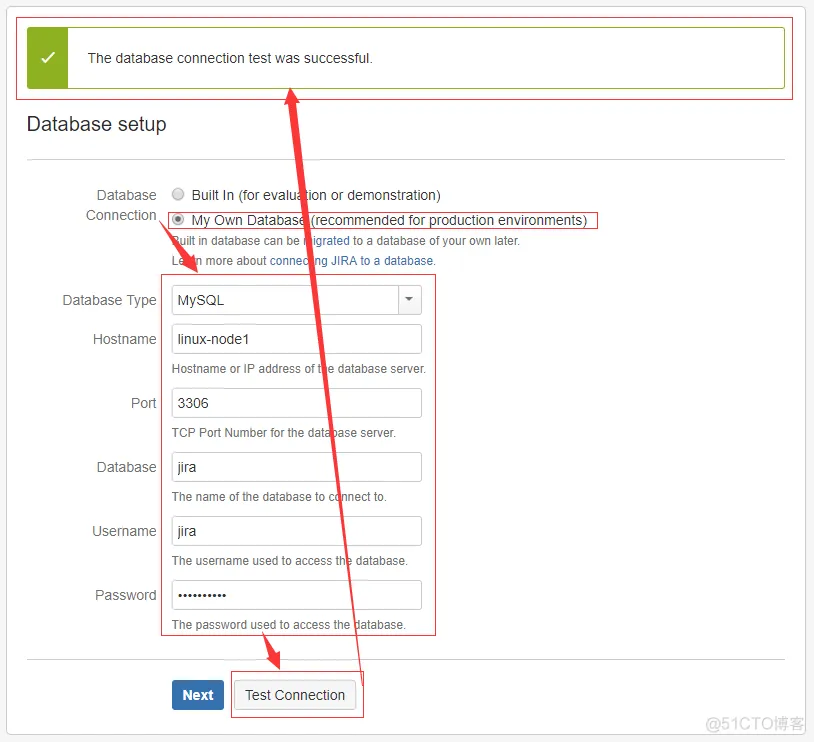Click the 'Username' field label

tap(124, 531)
